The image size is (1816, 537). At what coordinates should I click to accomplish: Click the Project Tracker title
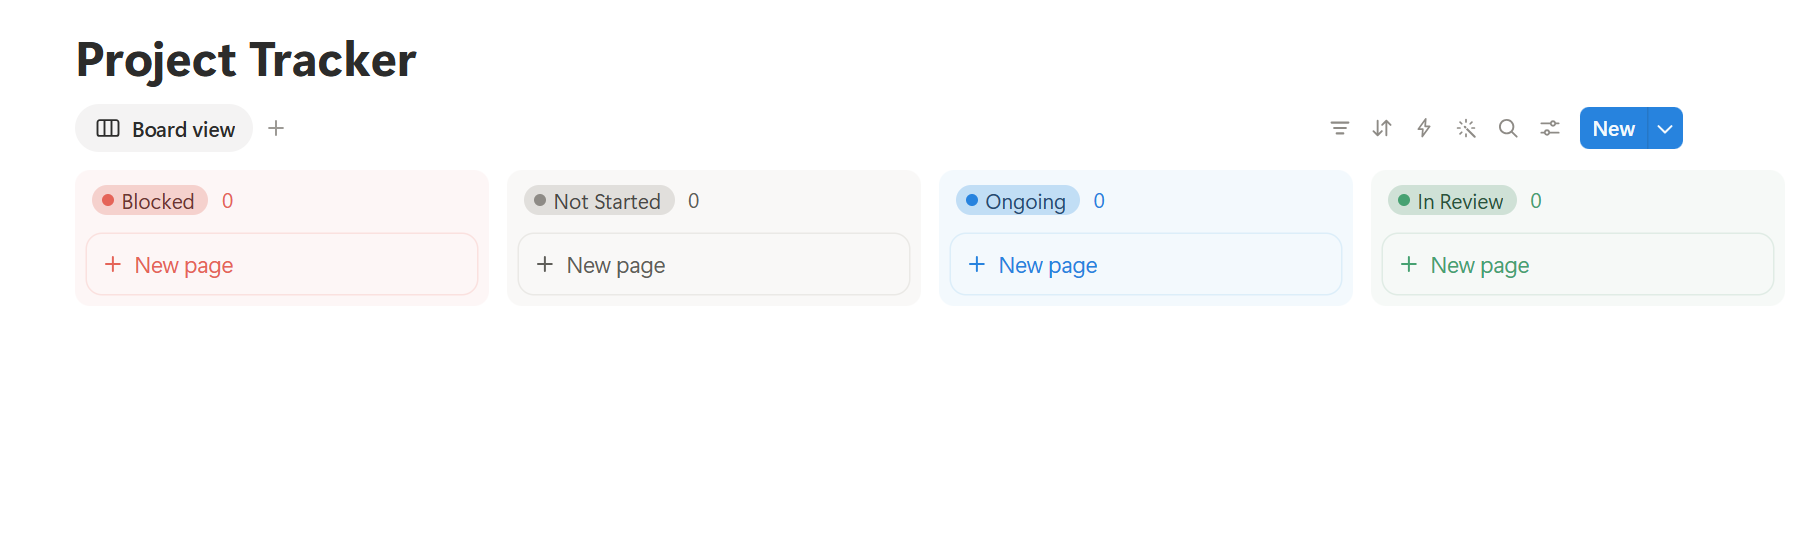246,60
